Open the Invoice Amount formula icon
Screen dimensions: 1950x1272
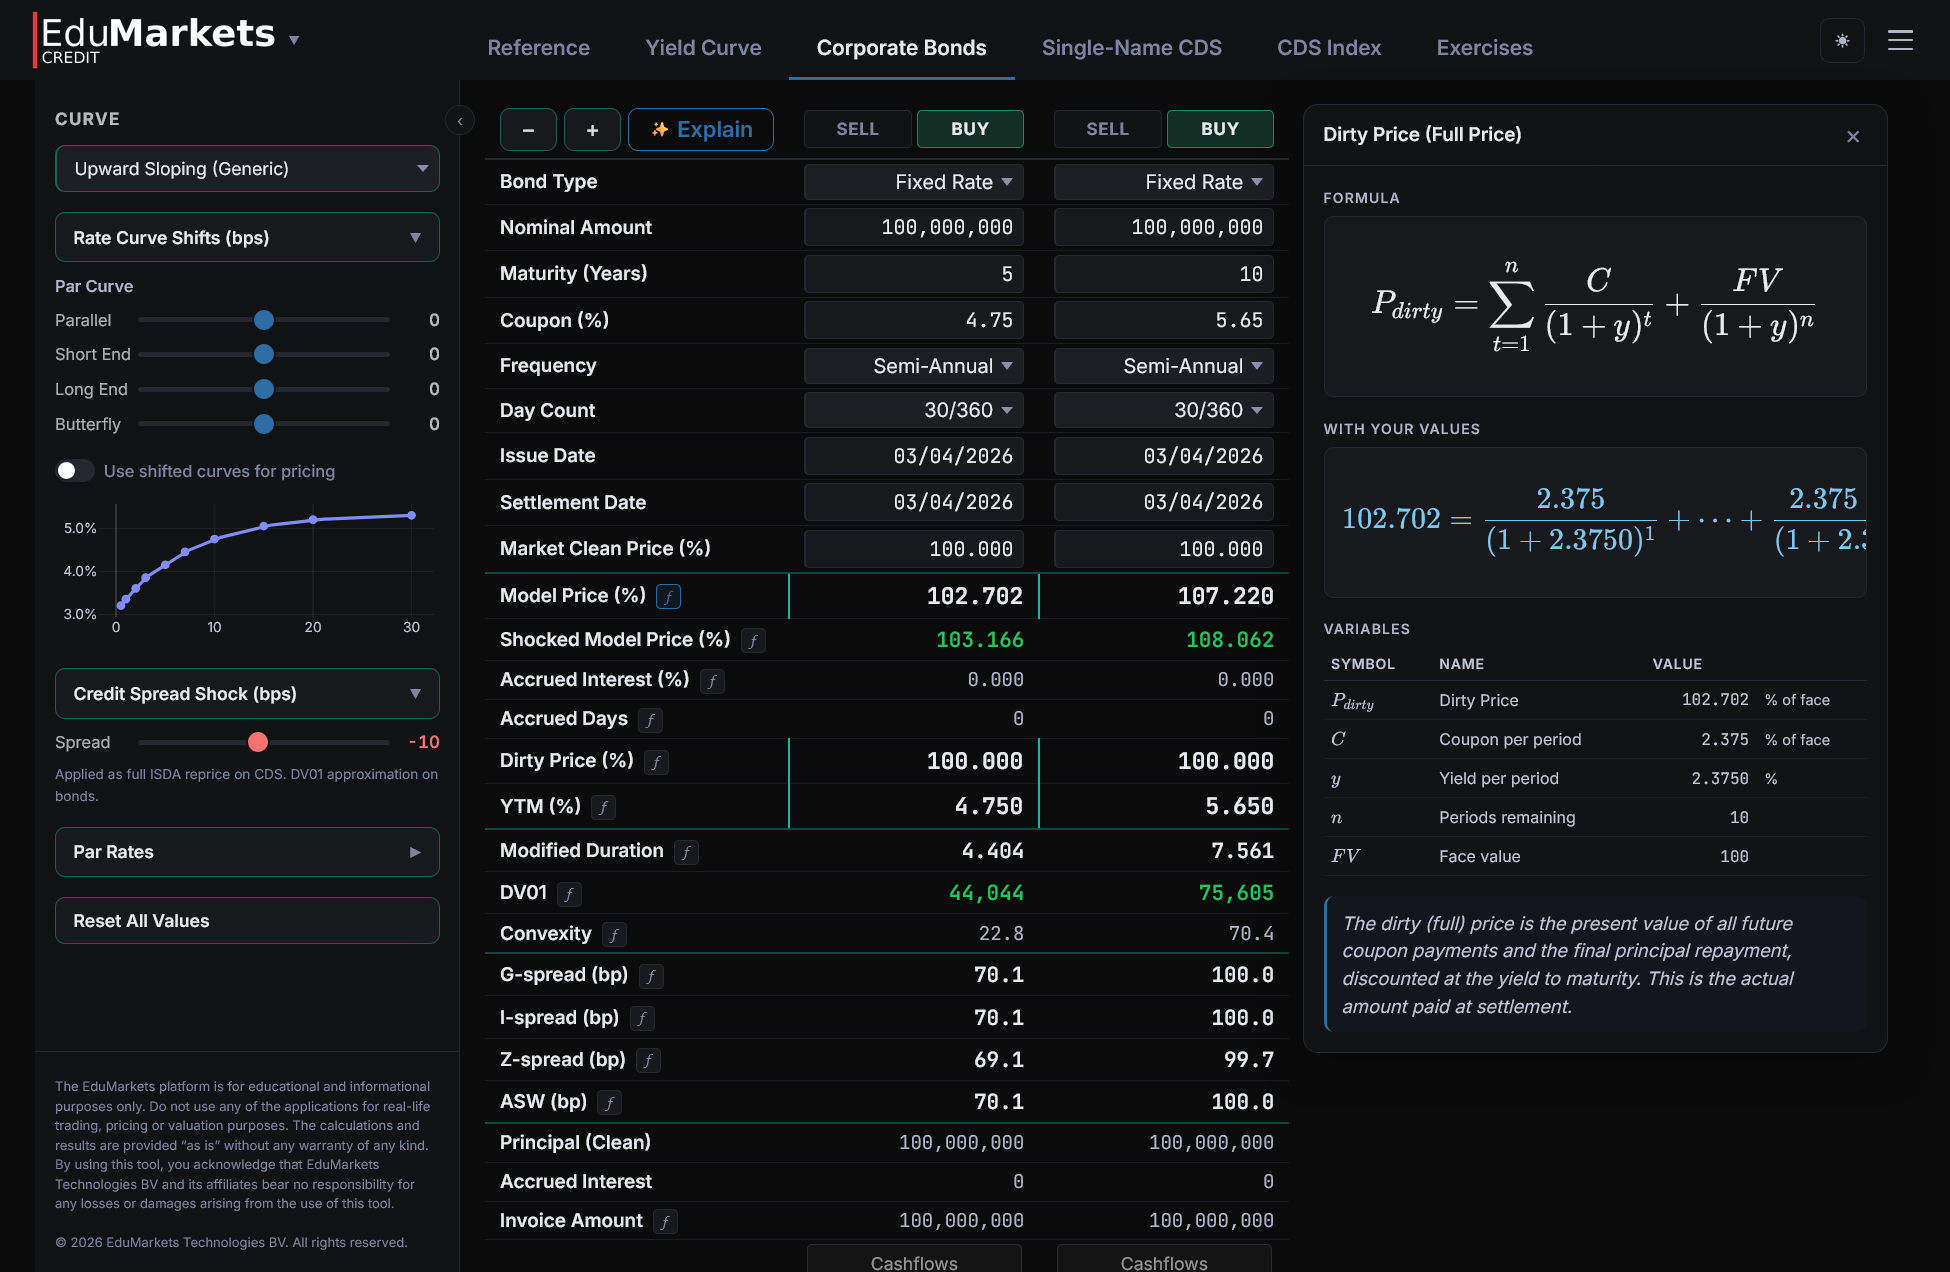click(x=664, y=1221)
